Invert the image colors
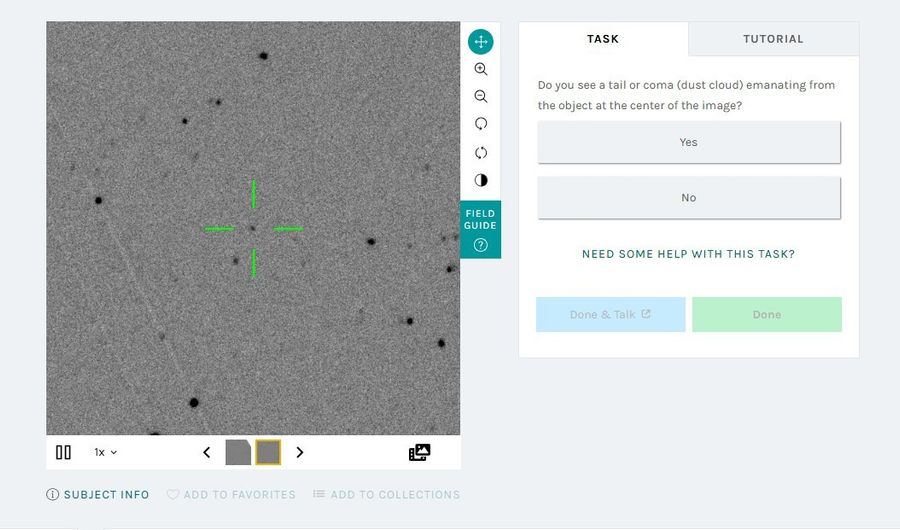 pos(481,180)
